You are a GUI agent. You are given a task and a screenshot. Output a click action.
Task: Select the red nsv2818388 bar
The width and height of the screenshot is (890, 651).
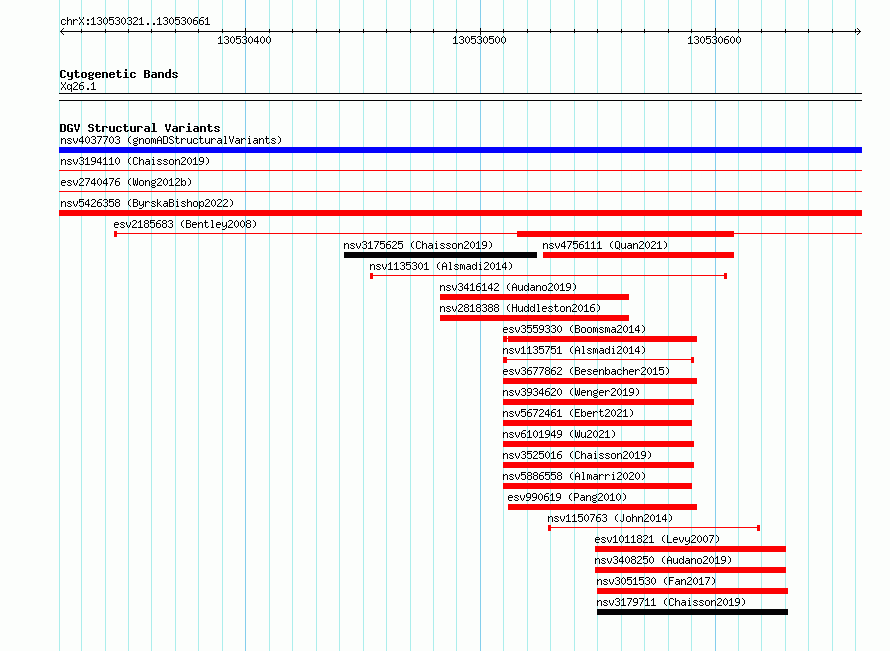[534, 318]
